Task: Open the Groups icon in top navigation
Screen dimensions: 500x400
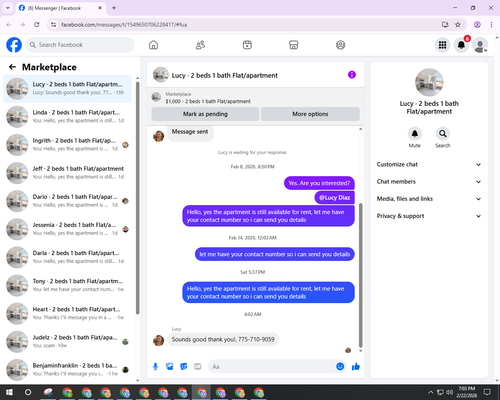Action: (x=340, y=45)
